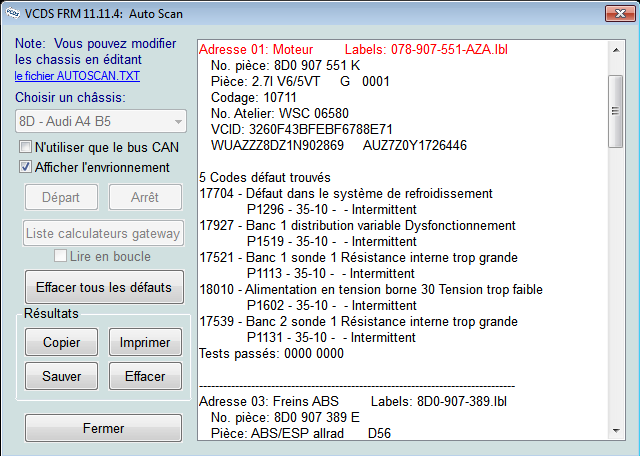Click Labels: 078-907-551-AZA.lbl text
This screenshot has width=640, height=456.
(x=426, y=49)
